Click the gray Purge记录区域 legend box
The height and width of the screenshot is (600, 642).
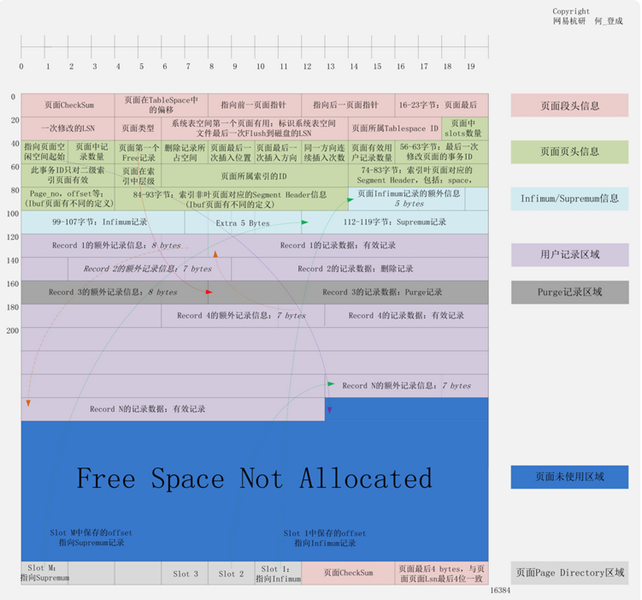click(x=570, y=292)
